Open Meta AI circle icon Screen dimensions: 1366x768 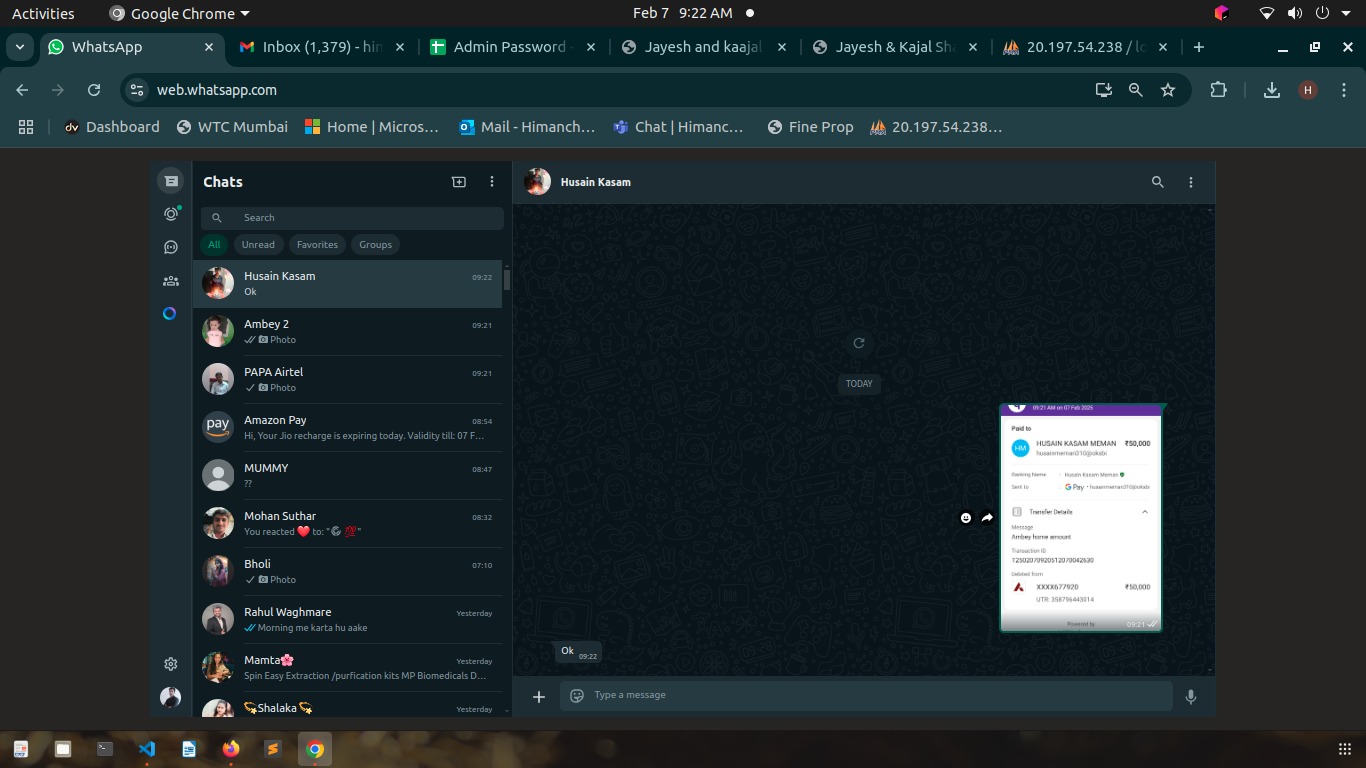(x=170, y=313)
